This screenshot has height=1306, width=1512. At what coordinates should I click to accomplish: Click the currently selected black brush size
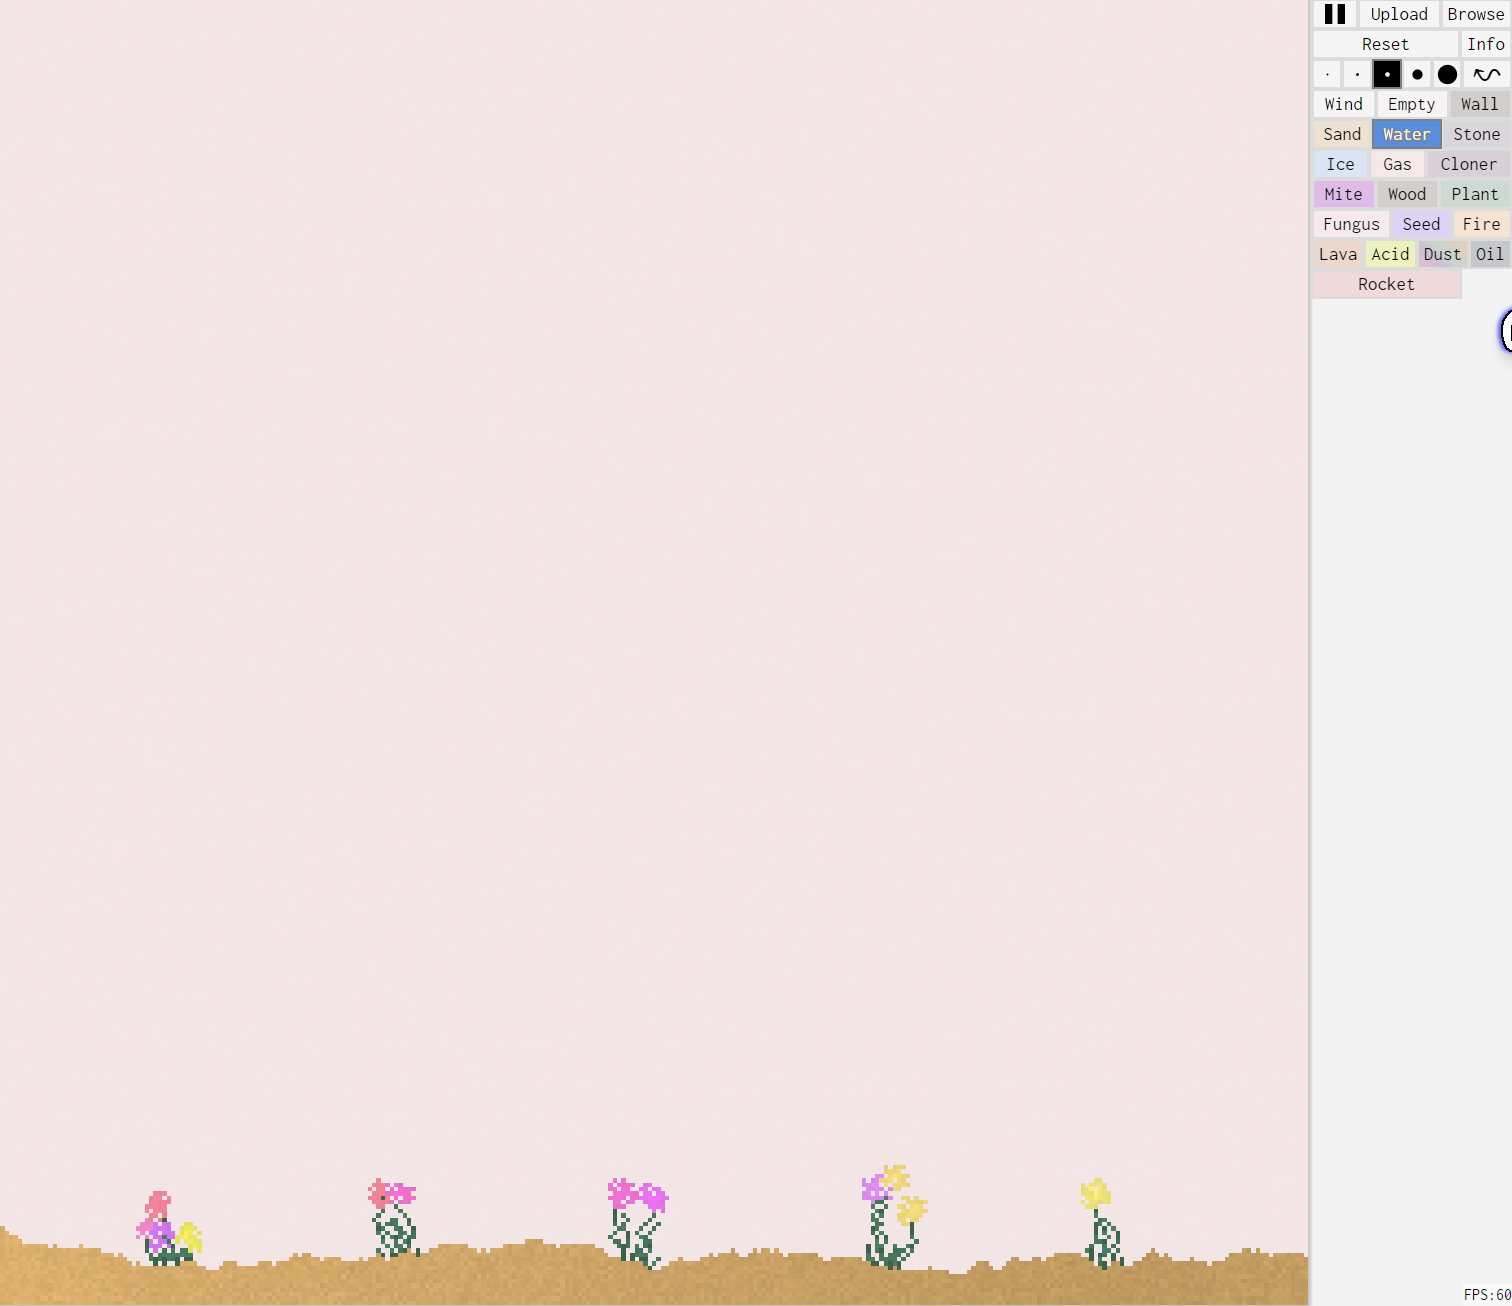[1387, 74]
